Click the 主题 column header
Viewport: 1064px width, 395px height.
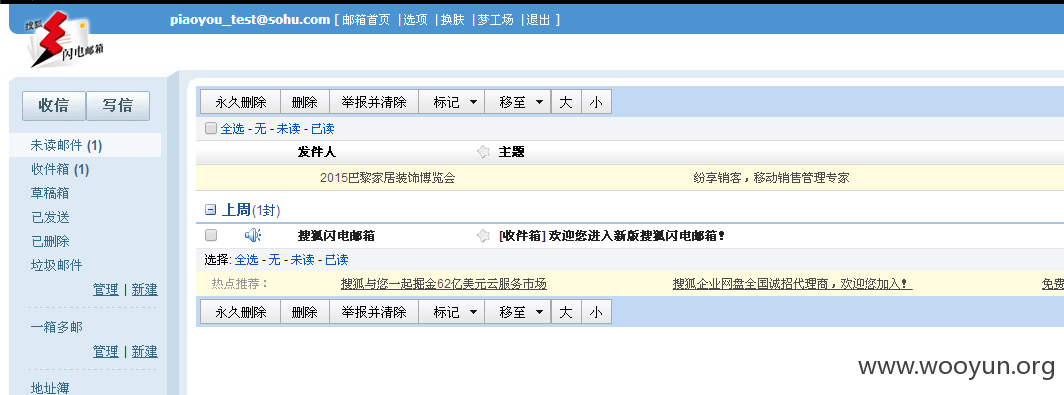[x=512, y=152]
